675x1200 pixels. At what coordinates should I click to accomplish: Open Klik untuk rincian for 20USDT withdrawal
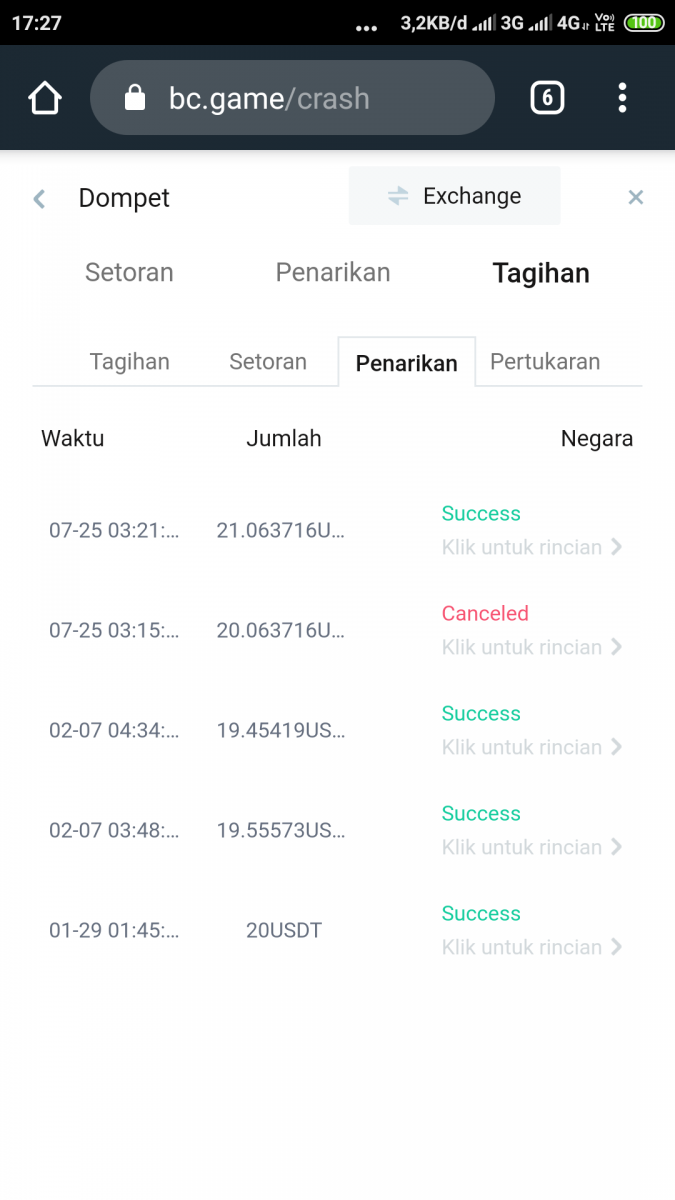(531, 947)
